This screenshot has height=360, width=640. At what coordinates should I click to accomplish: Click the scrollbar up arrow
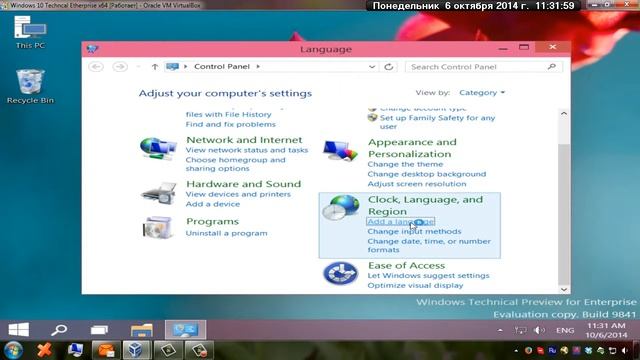click(x=564, y=113)
